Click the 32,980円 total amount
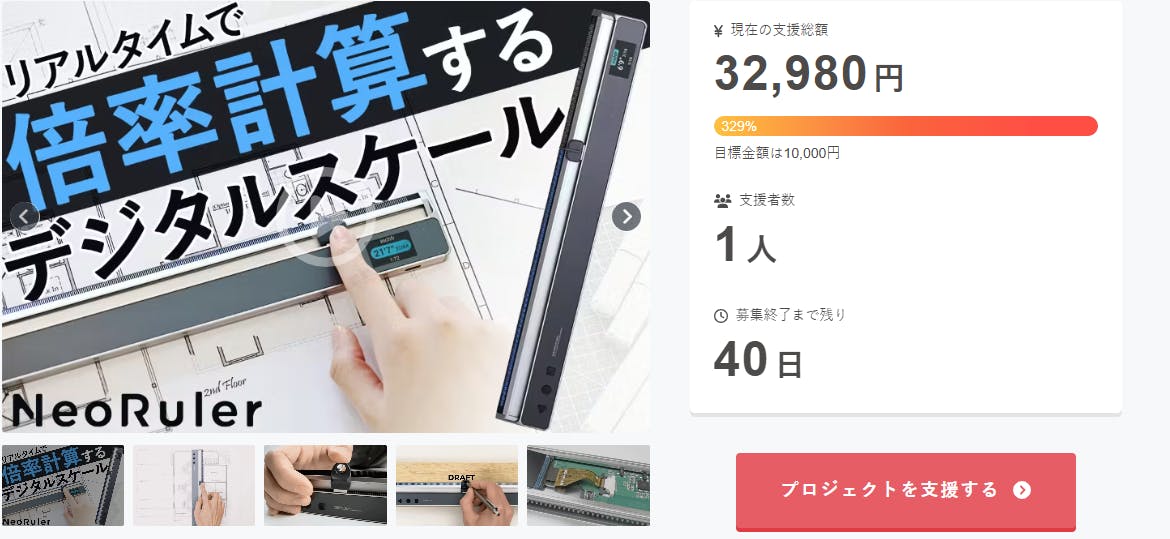 point(809,73)
